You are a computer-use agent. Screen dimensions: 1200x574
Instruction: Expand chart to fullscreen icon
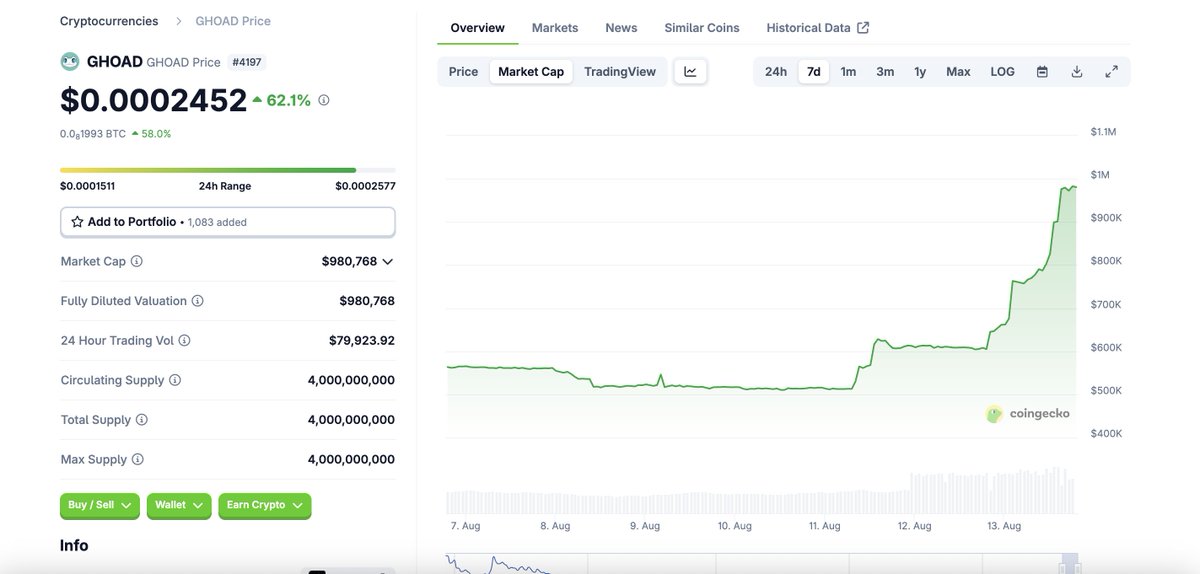pyautogui.click(x=1111, y=72)
